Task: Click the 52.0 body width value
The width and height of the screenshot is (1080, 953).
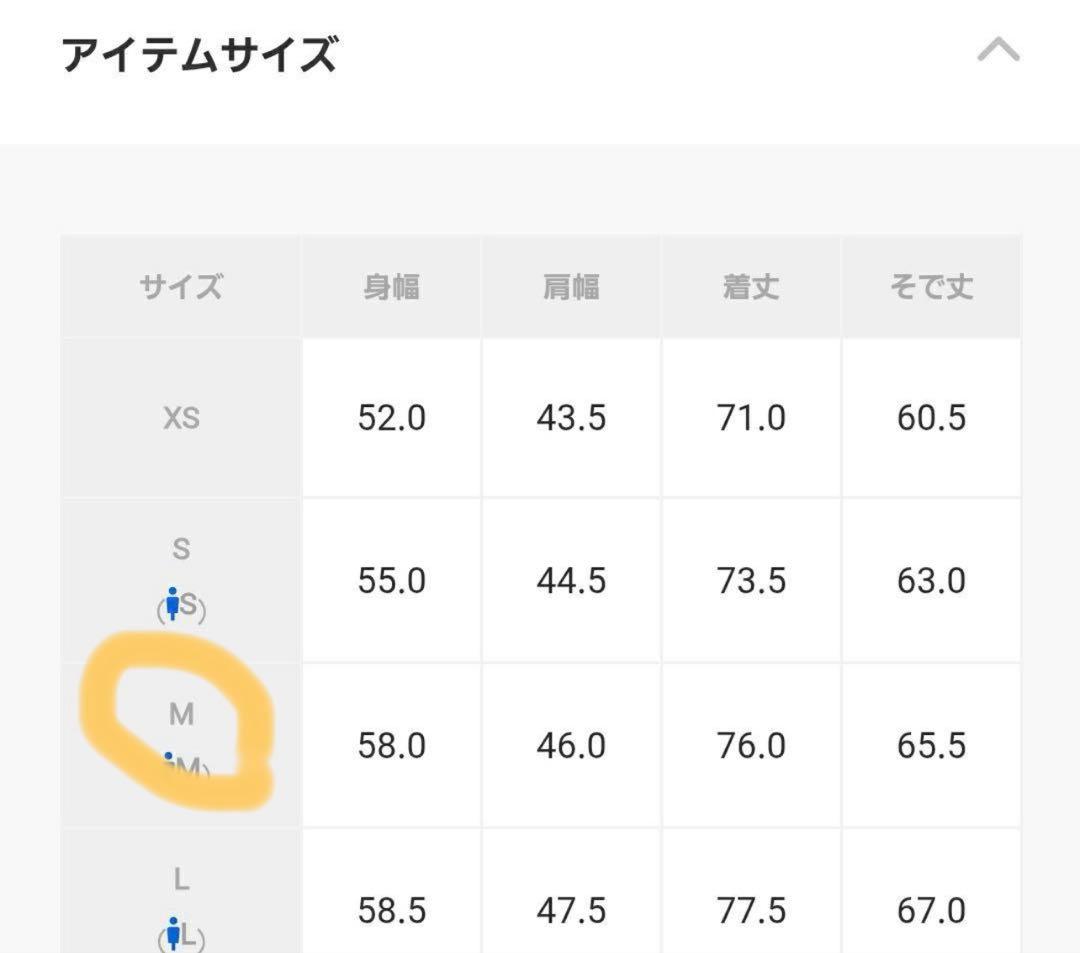Action: tap(391, 418)
